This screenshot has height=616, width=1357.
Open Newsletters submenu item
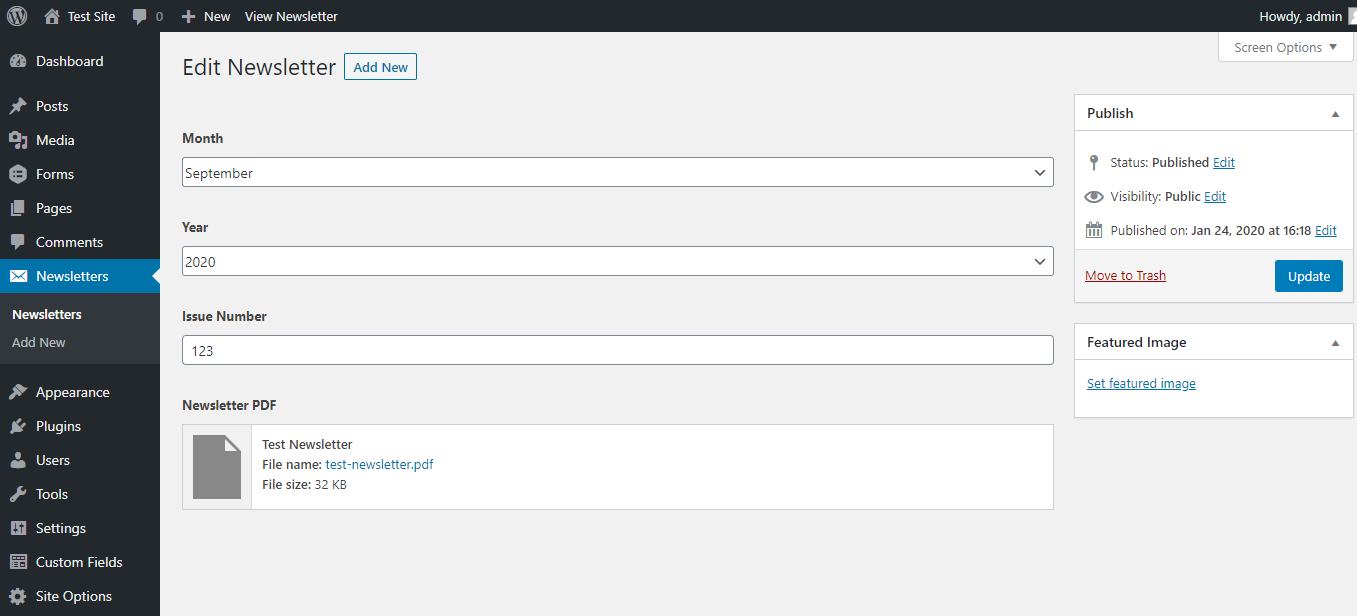pos(47,314)
